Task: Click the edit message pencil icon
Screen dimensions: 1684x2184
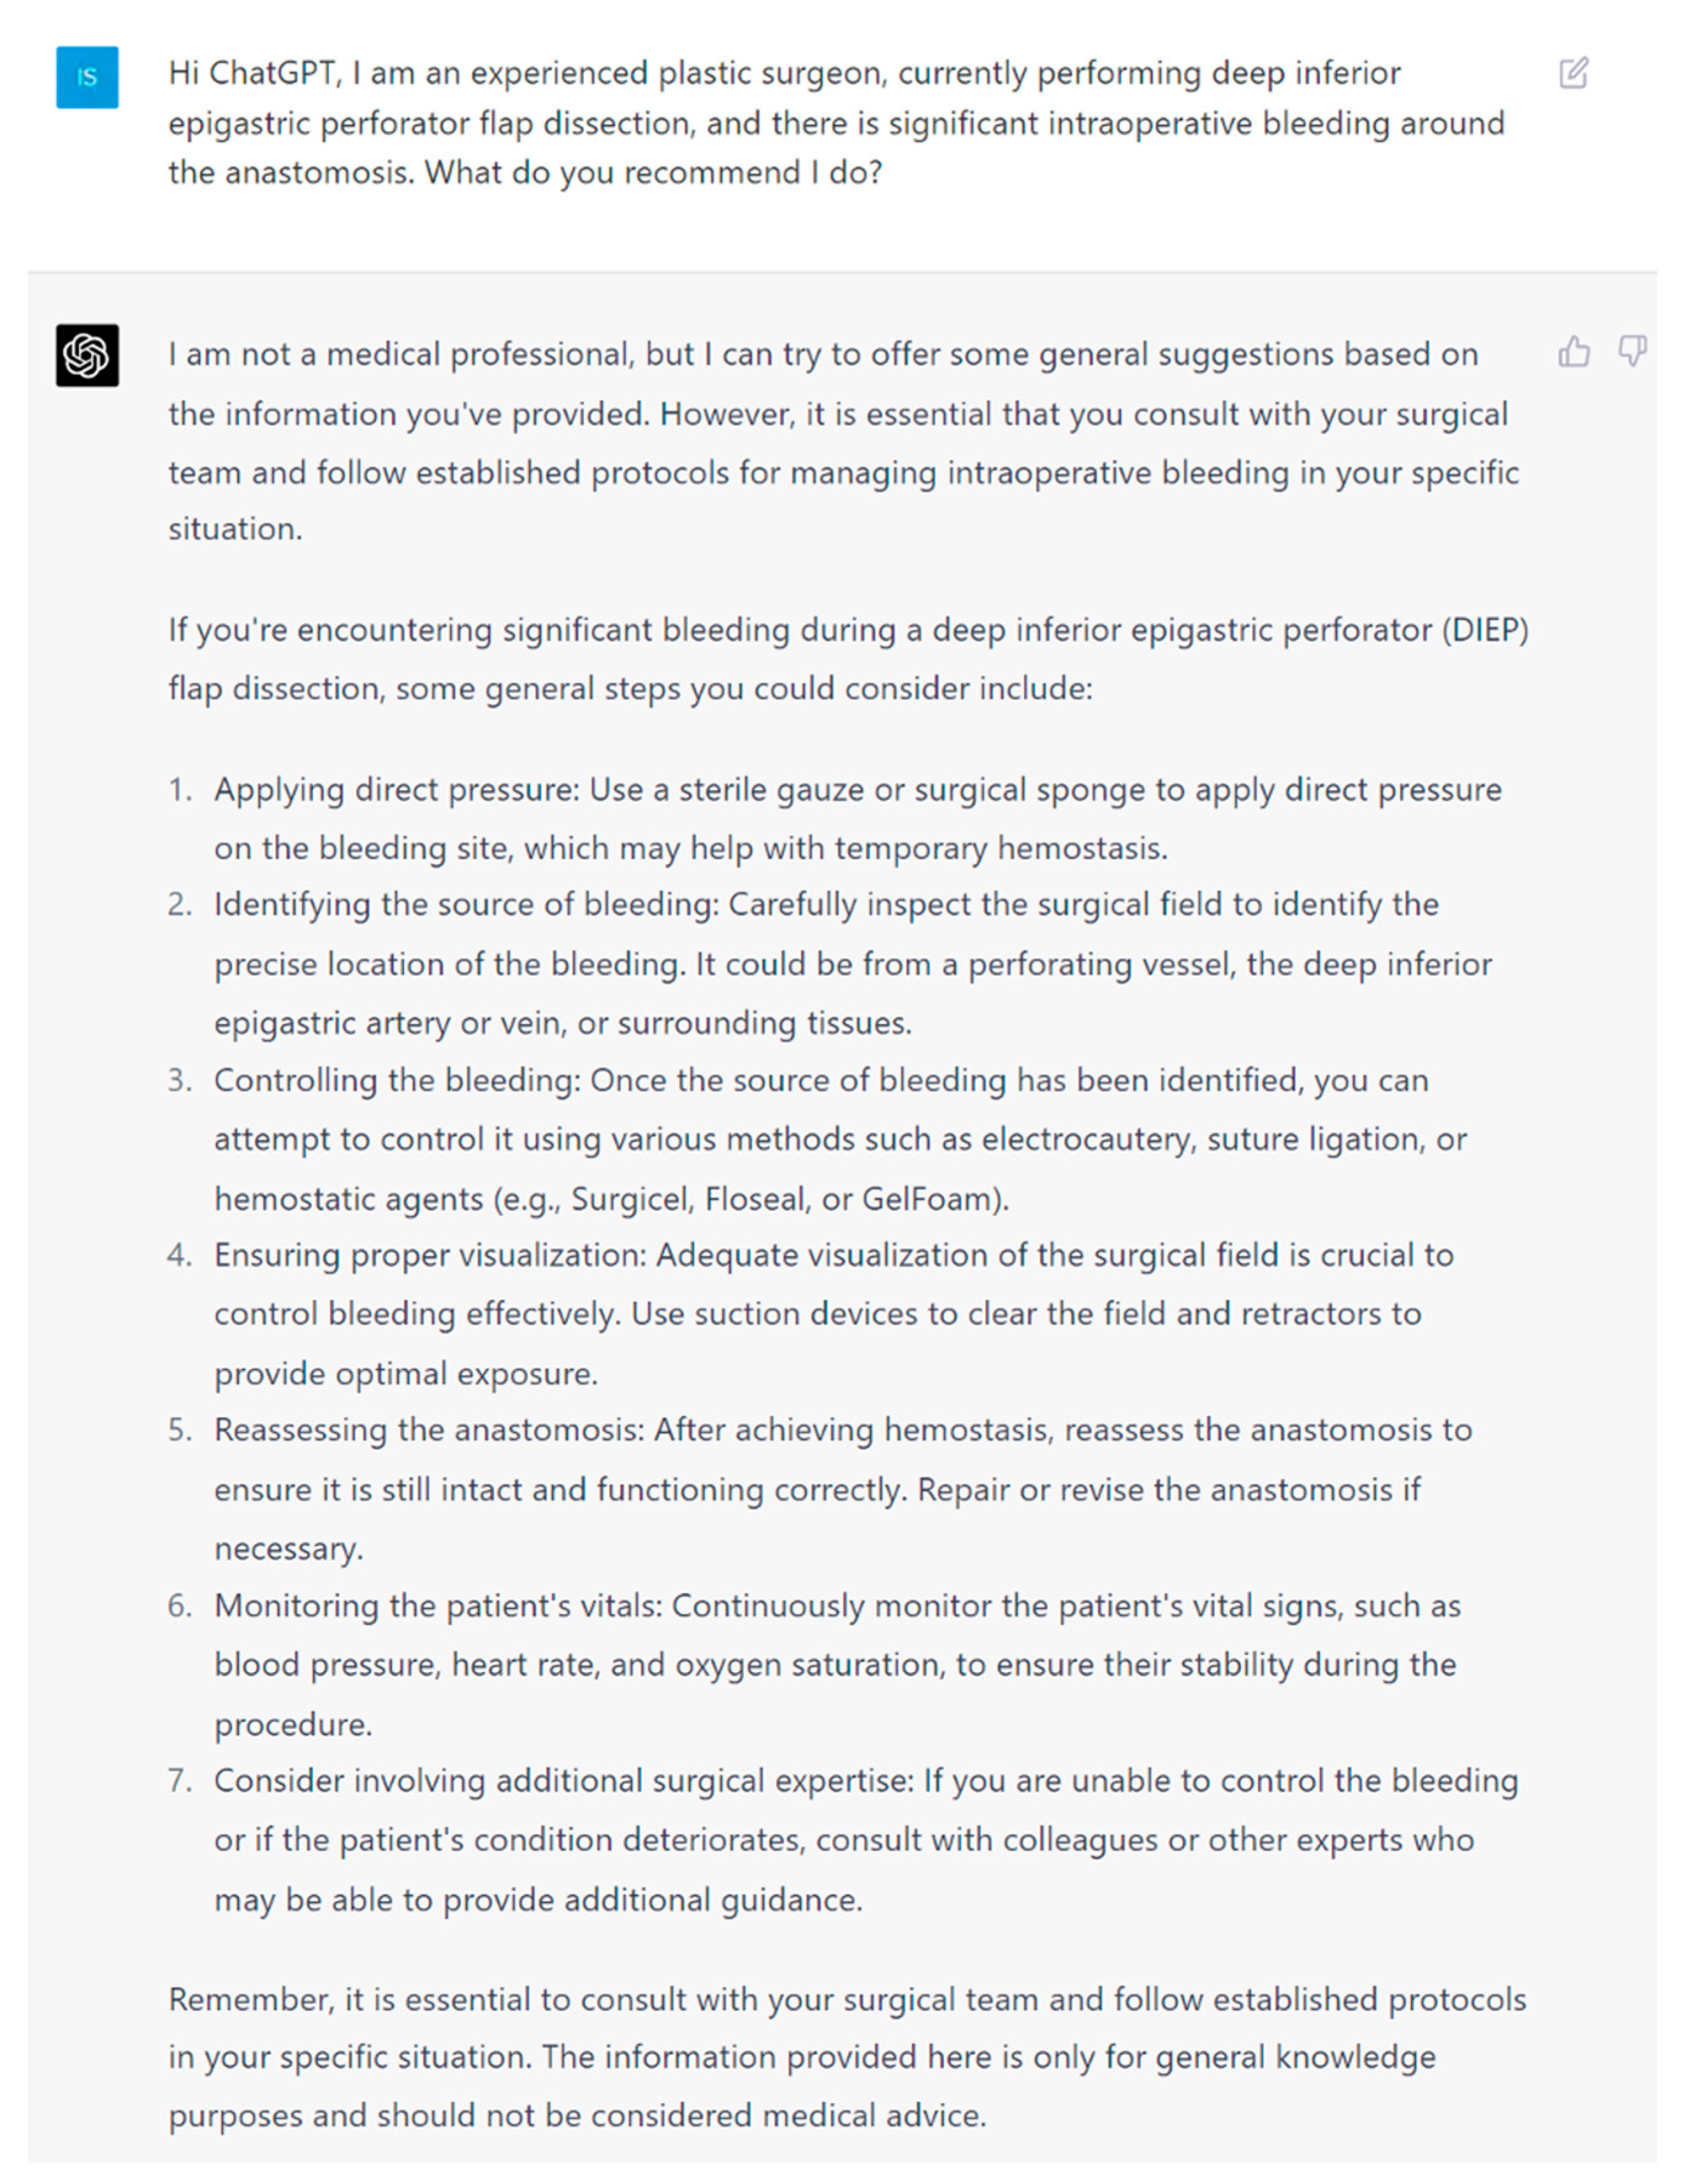Action: pos(1573,73)
